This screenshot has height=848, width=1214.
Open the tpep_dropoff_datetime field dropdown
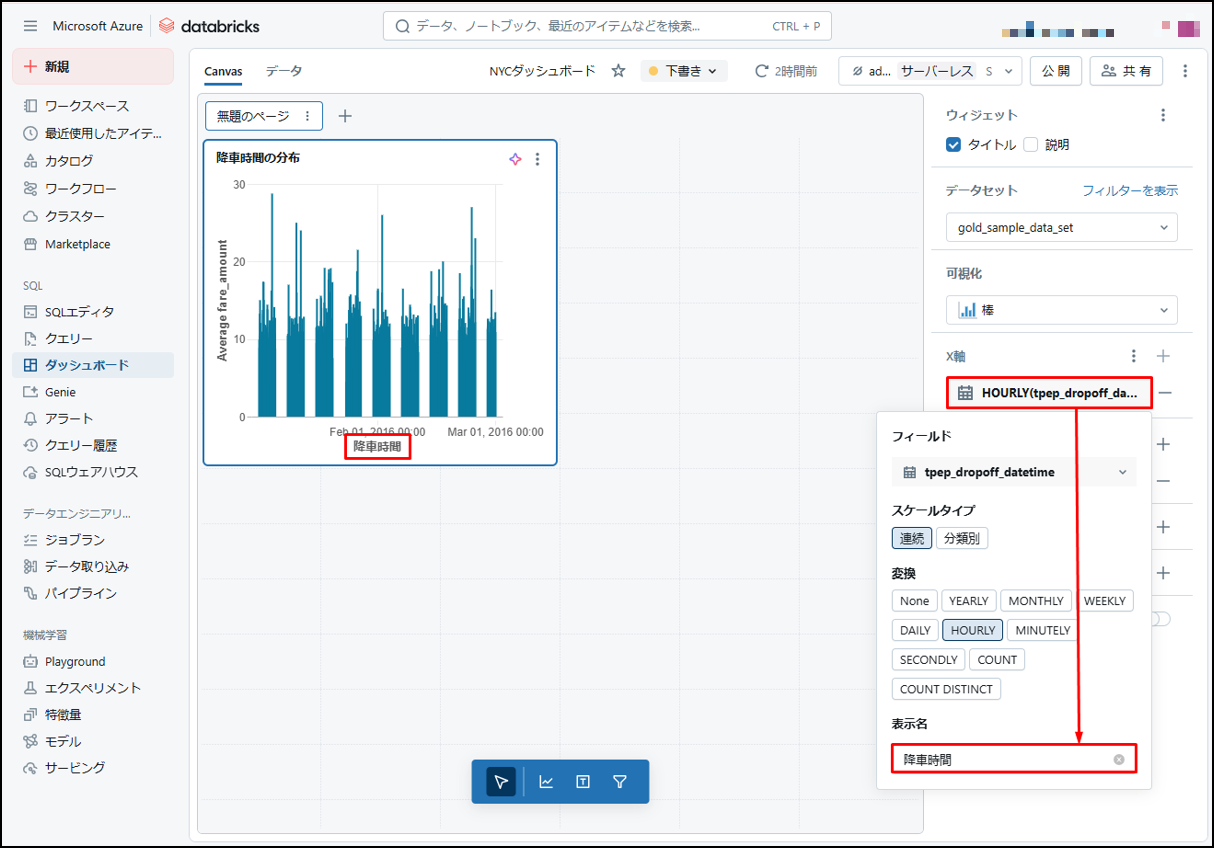point(1013,472)
